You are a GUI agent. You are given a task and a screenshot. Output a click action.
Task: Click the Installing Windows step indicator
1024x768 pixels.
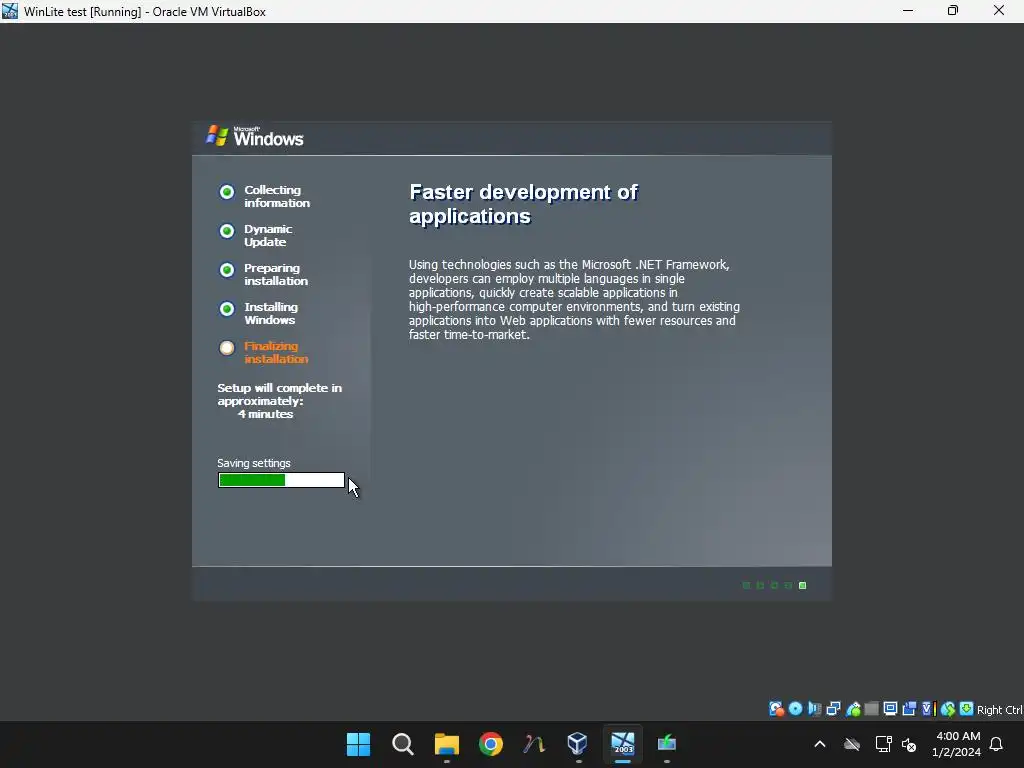click(227, 309)
